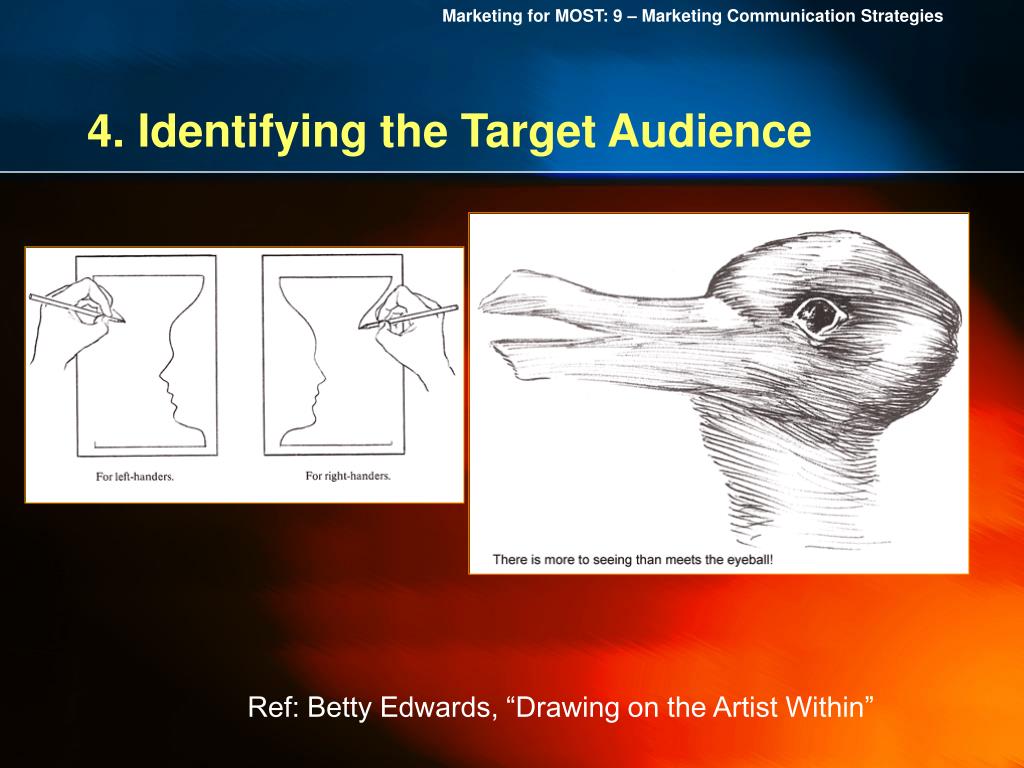Click the header text "Marketing for MOST: 9 – Marketing Communication Strategies"

[692, 16]
